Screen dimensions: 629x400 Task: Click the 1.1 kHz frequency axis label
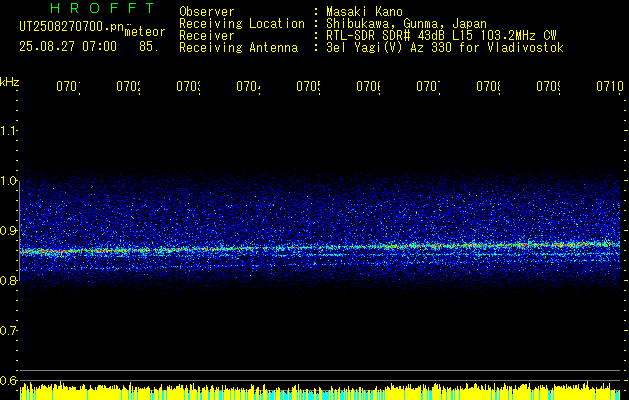click(x=8, y=130)
